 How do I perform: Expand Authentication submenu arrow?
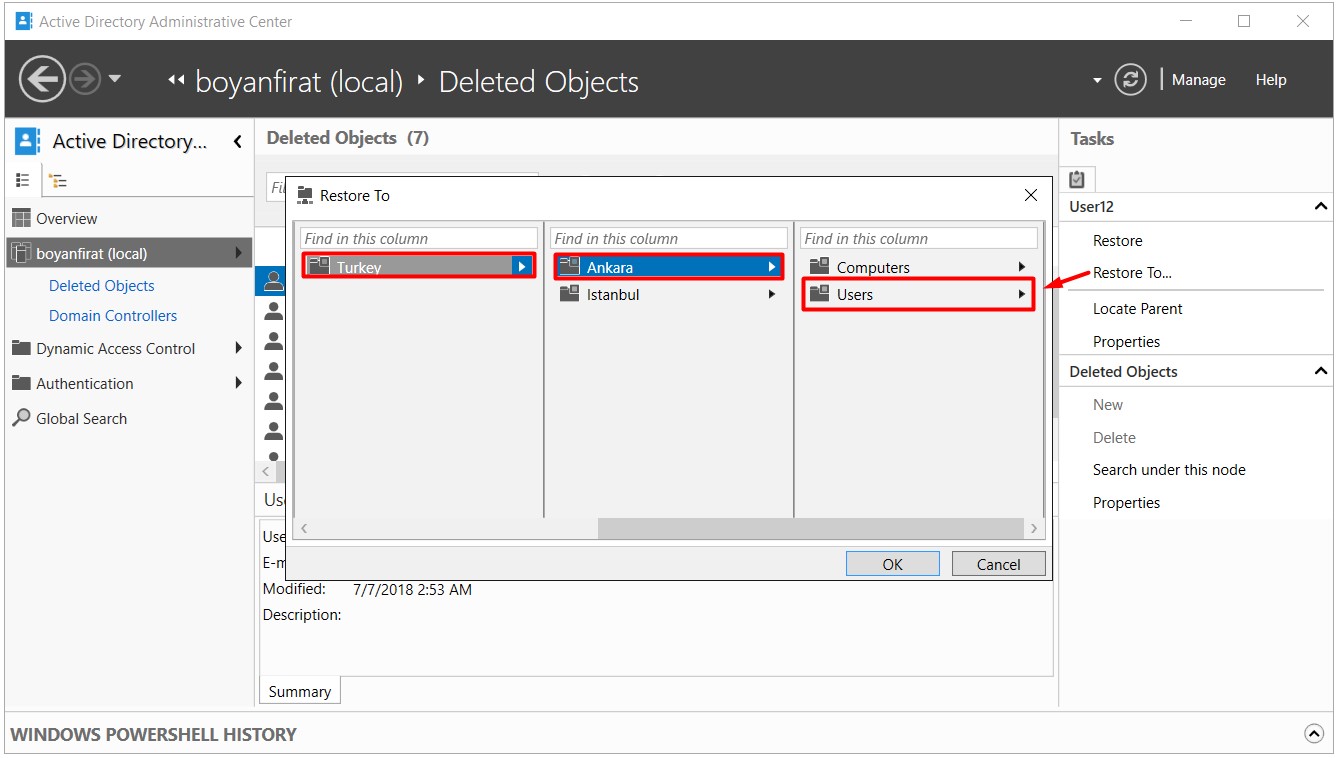coord(239,383)
